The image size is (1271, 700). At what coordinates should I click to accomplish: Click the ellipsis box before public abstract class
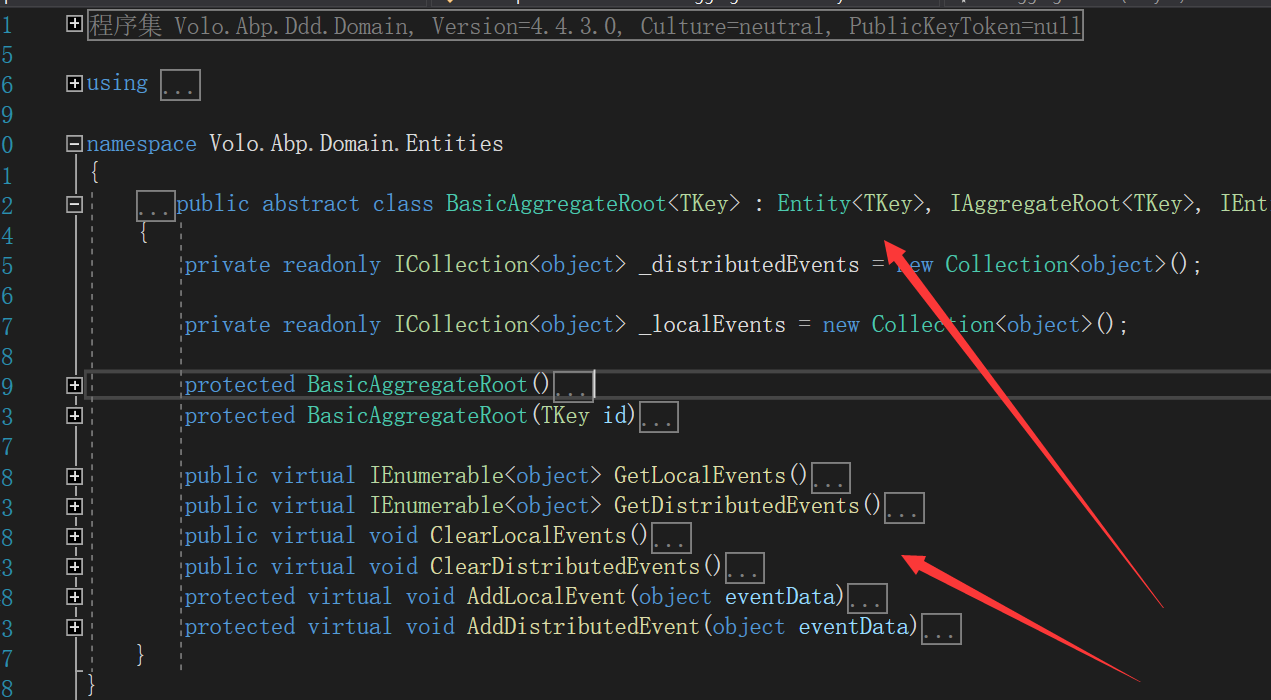tap(156, 206)
